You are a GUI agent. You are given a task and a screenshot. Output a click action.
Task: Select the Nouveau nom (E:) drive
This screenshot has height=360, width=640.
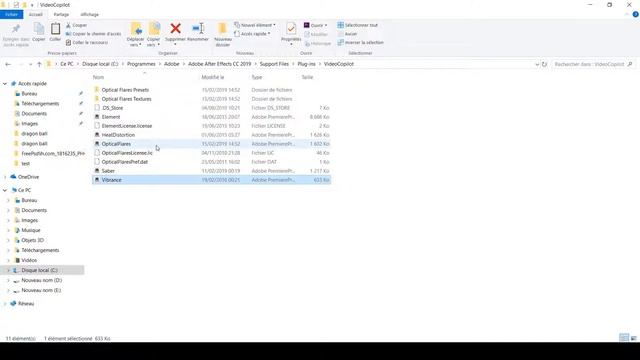[41, 291]
